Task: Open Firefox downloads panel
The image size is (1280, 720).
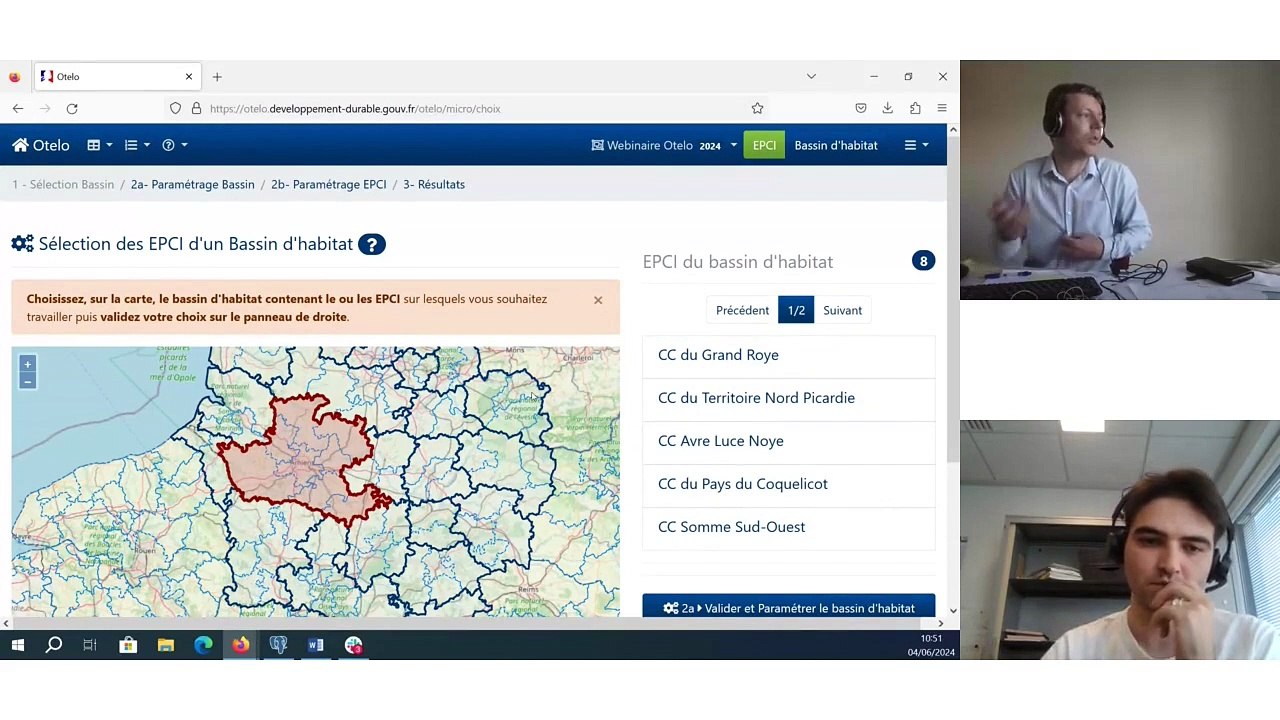Action: tap(887, 108)
